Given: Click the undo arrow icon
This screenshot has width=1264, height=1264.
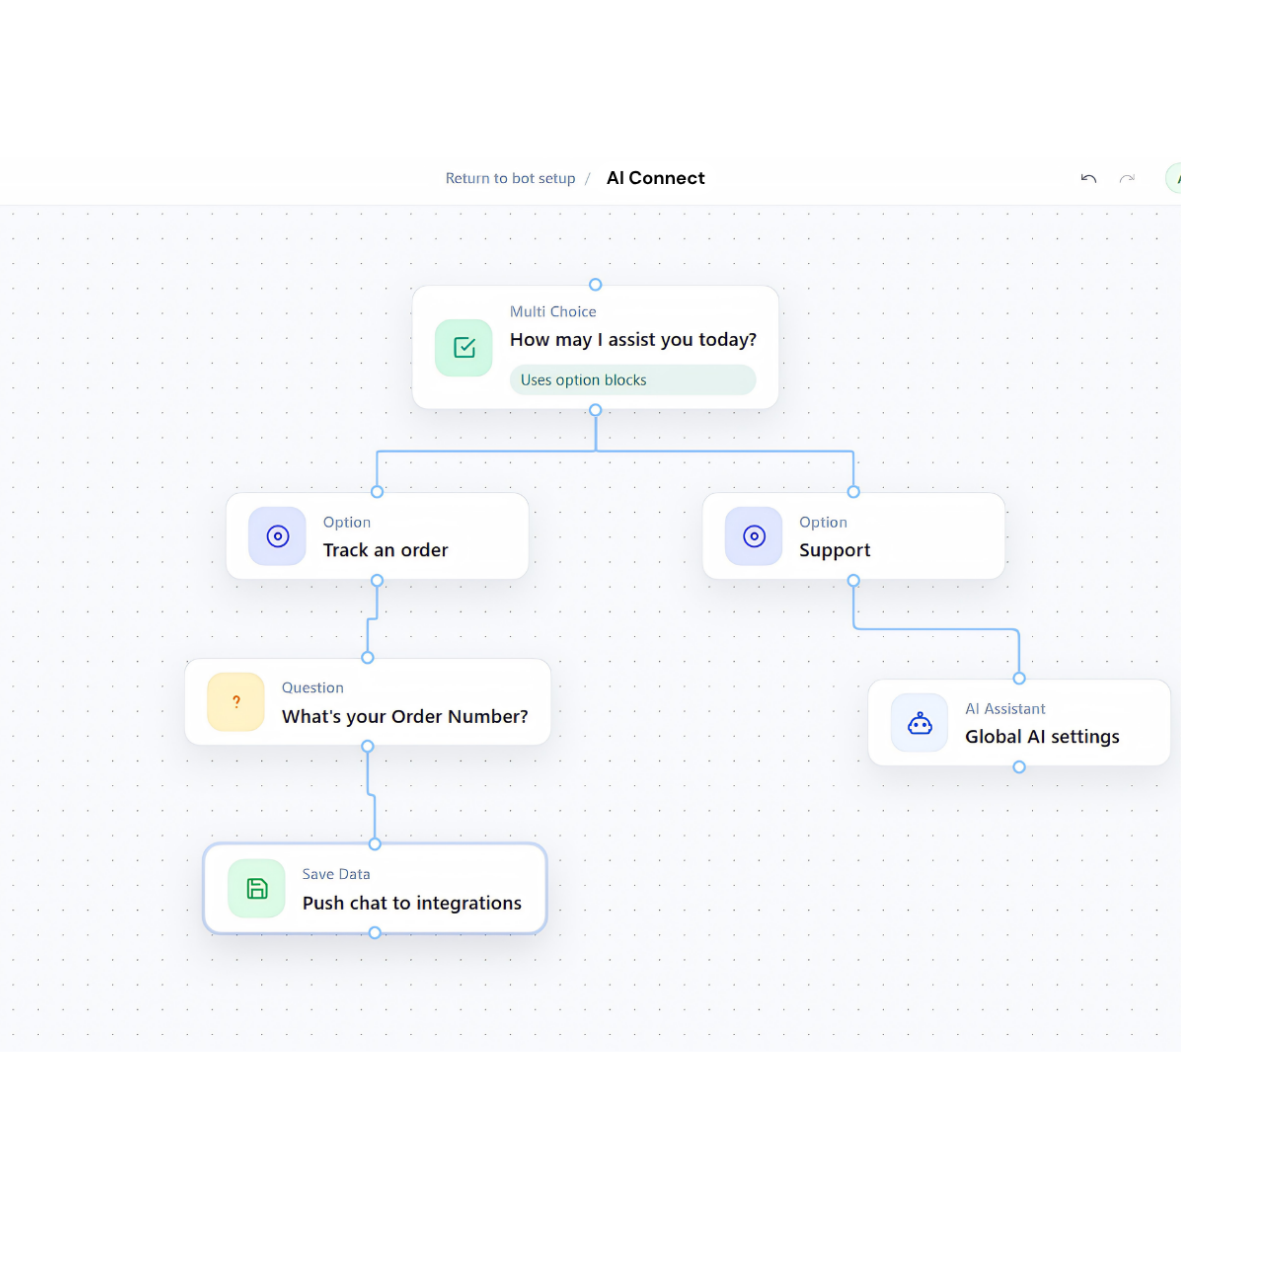Looking at the screenshot, I should [x=1088, y=178].
